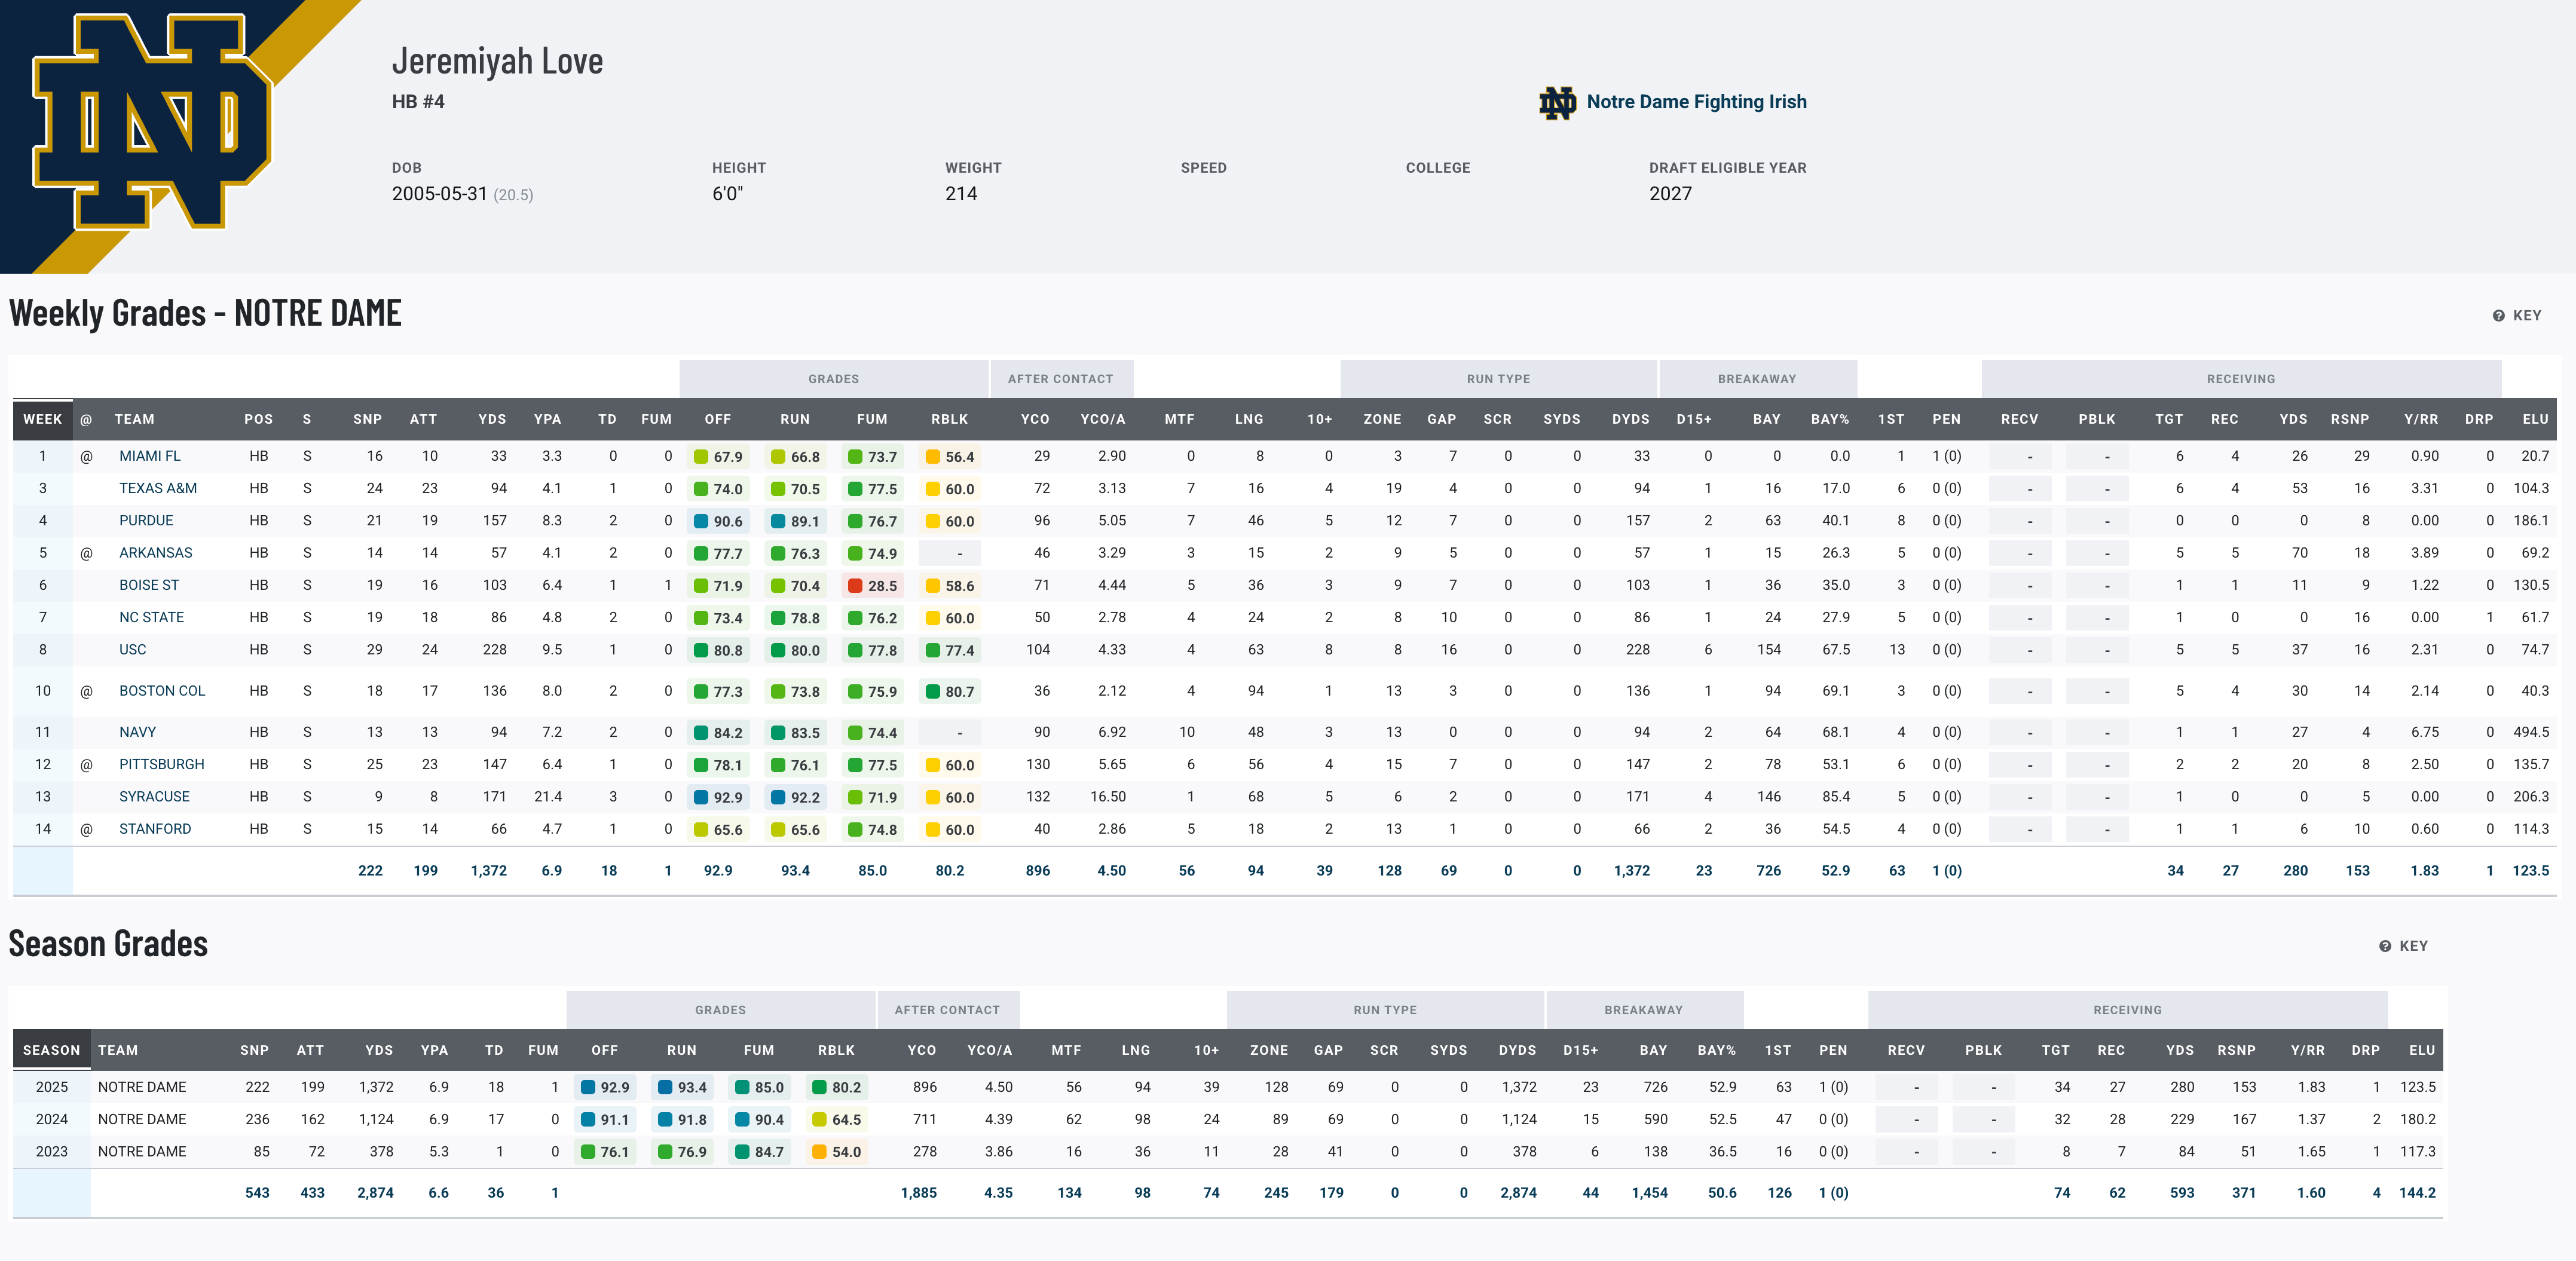The width and height of the screenshot is (2576, 1261).
Task: Click the SEASON column header in Season Grades
Action: [51, 1050]
